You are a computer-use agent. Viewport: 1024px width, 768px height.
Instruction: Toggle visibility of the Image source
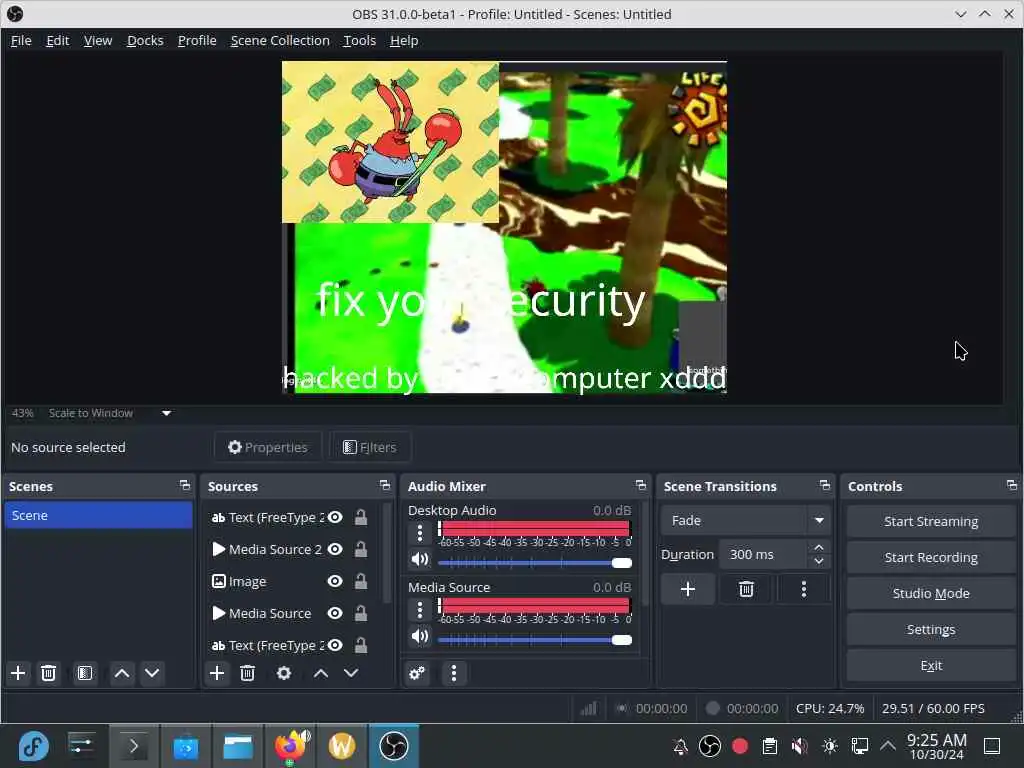point(335,581)
